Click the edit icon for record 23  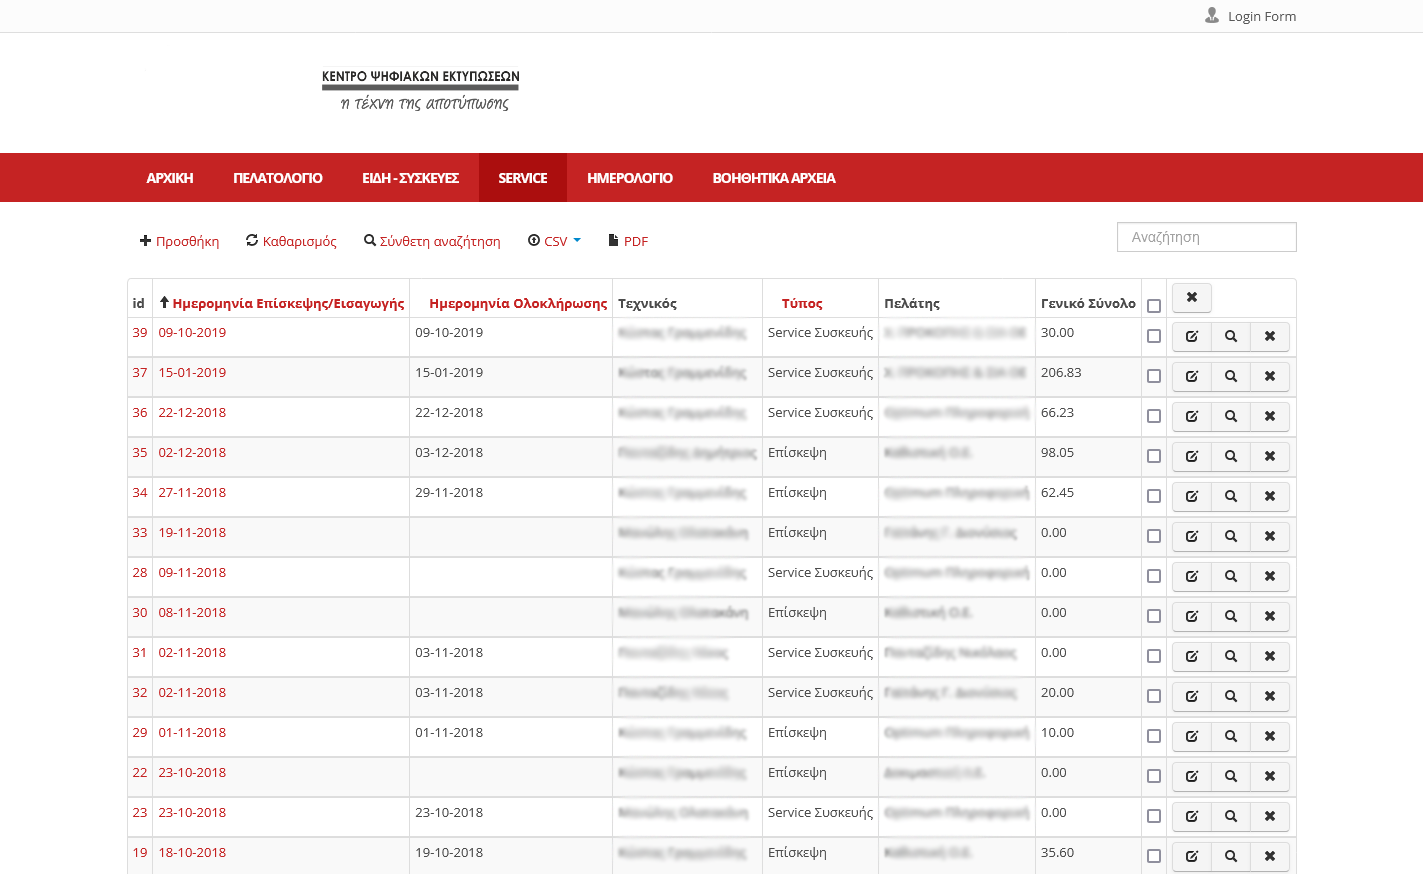coord(1191,817)
